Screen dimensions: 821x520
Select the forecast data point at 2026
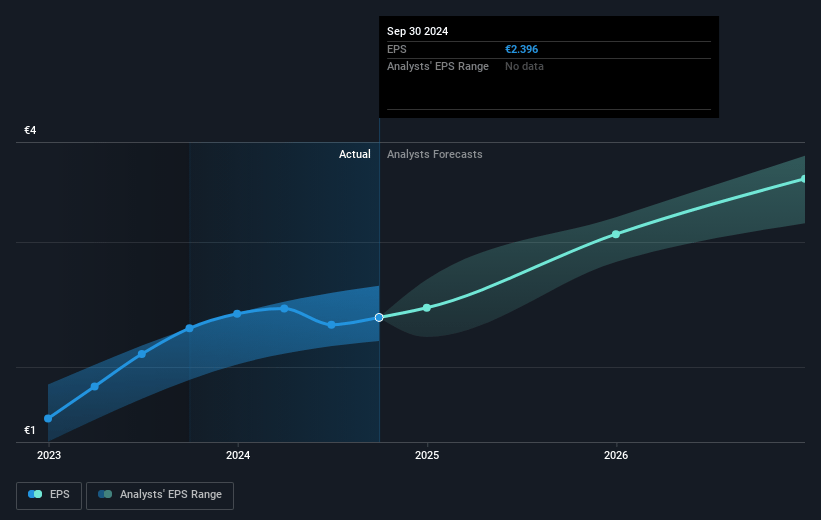[x=616, y=234]
